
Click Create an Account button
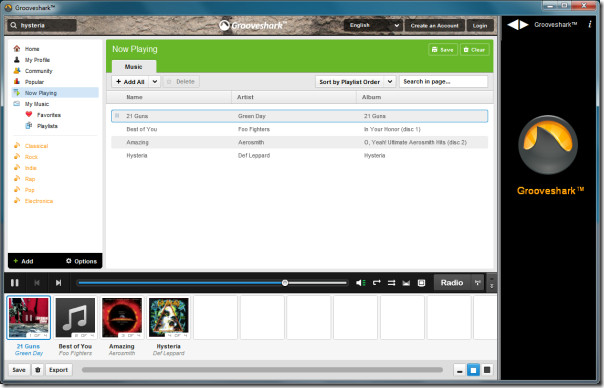[435, 25]
